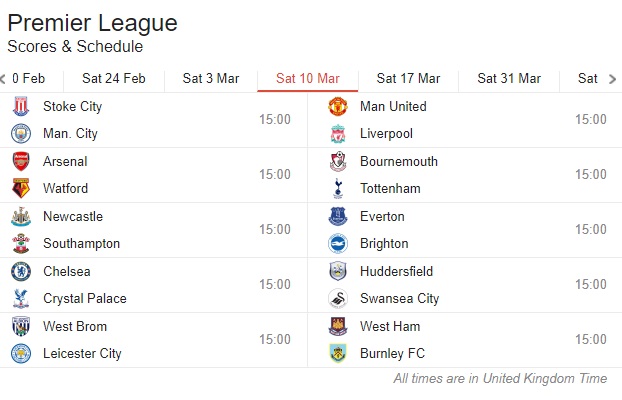The image size is (622, 400).
Task: Click the Chelsea lion crest
Action: (21, 271)
